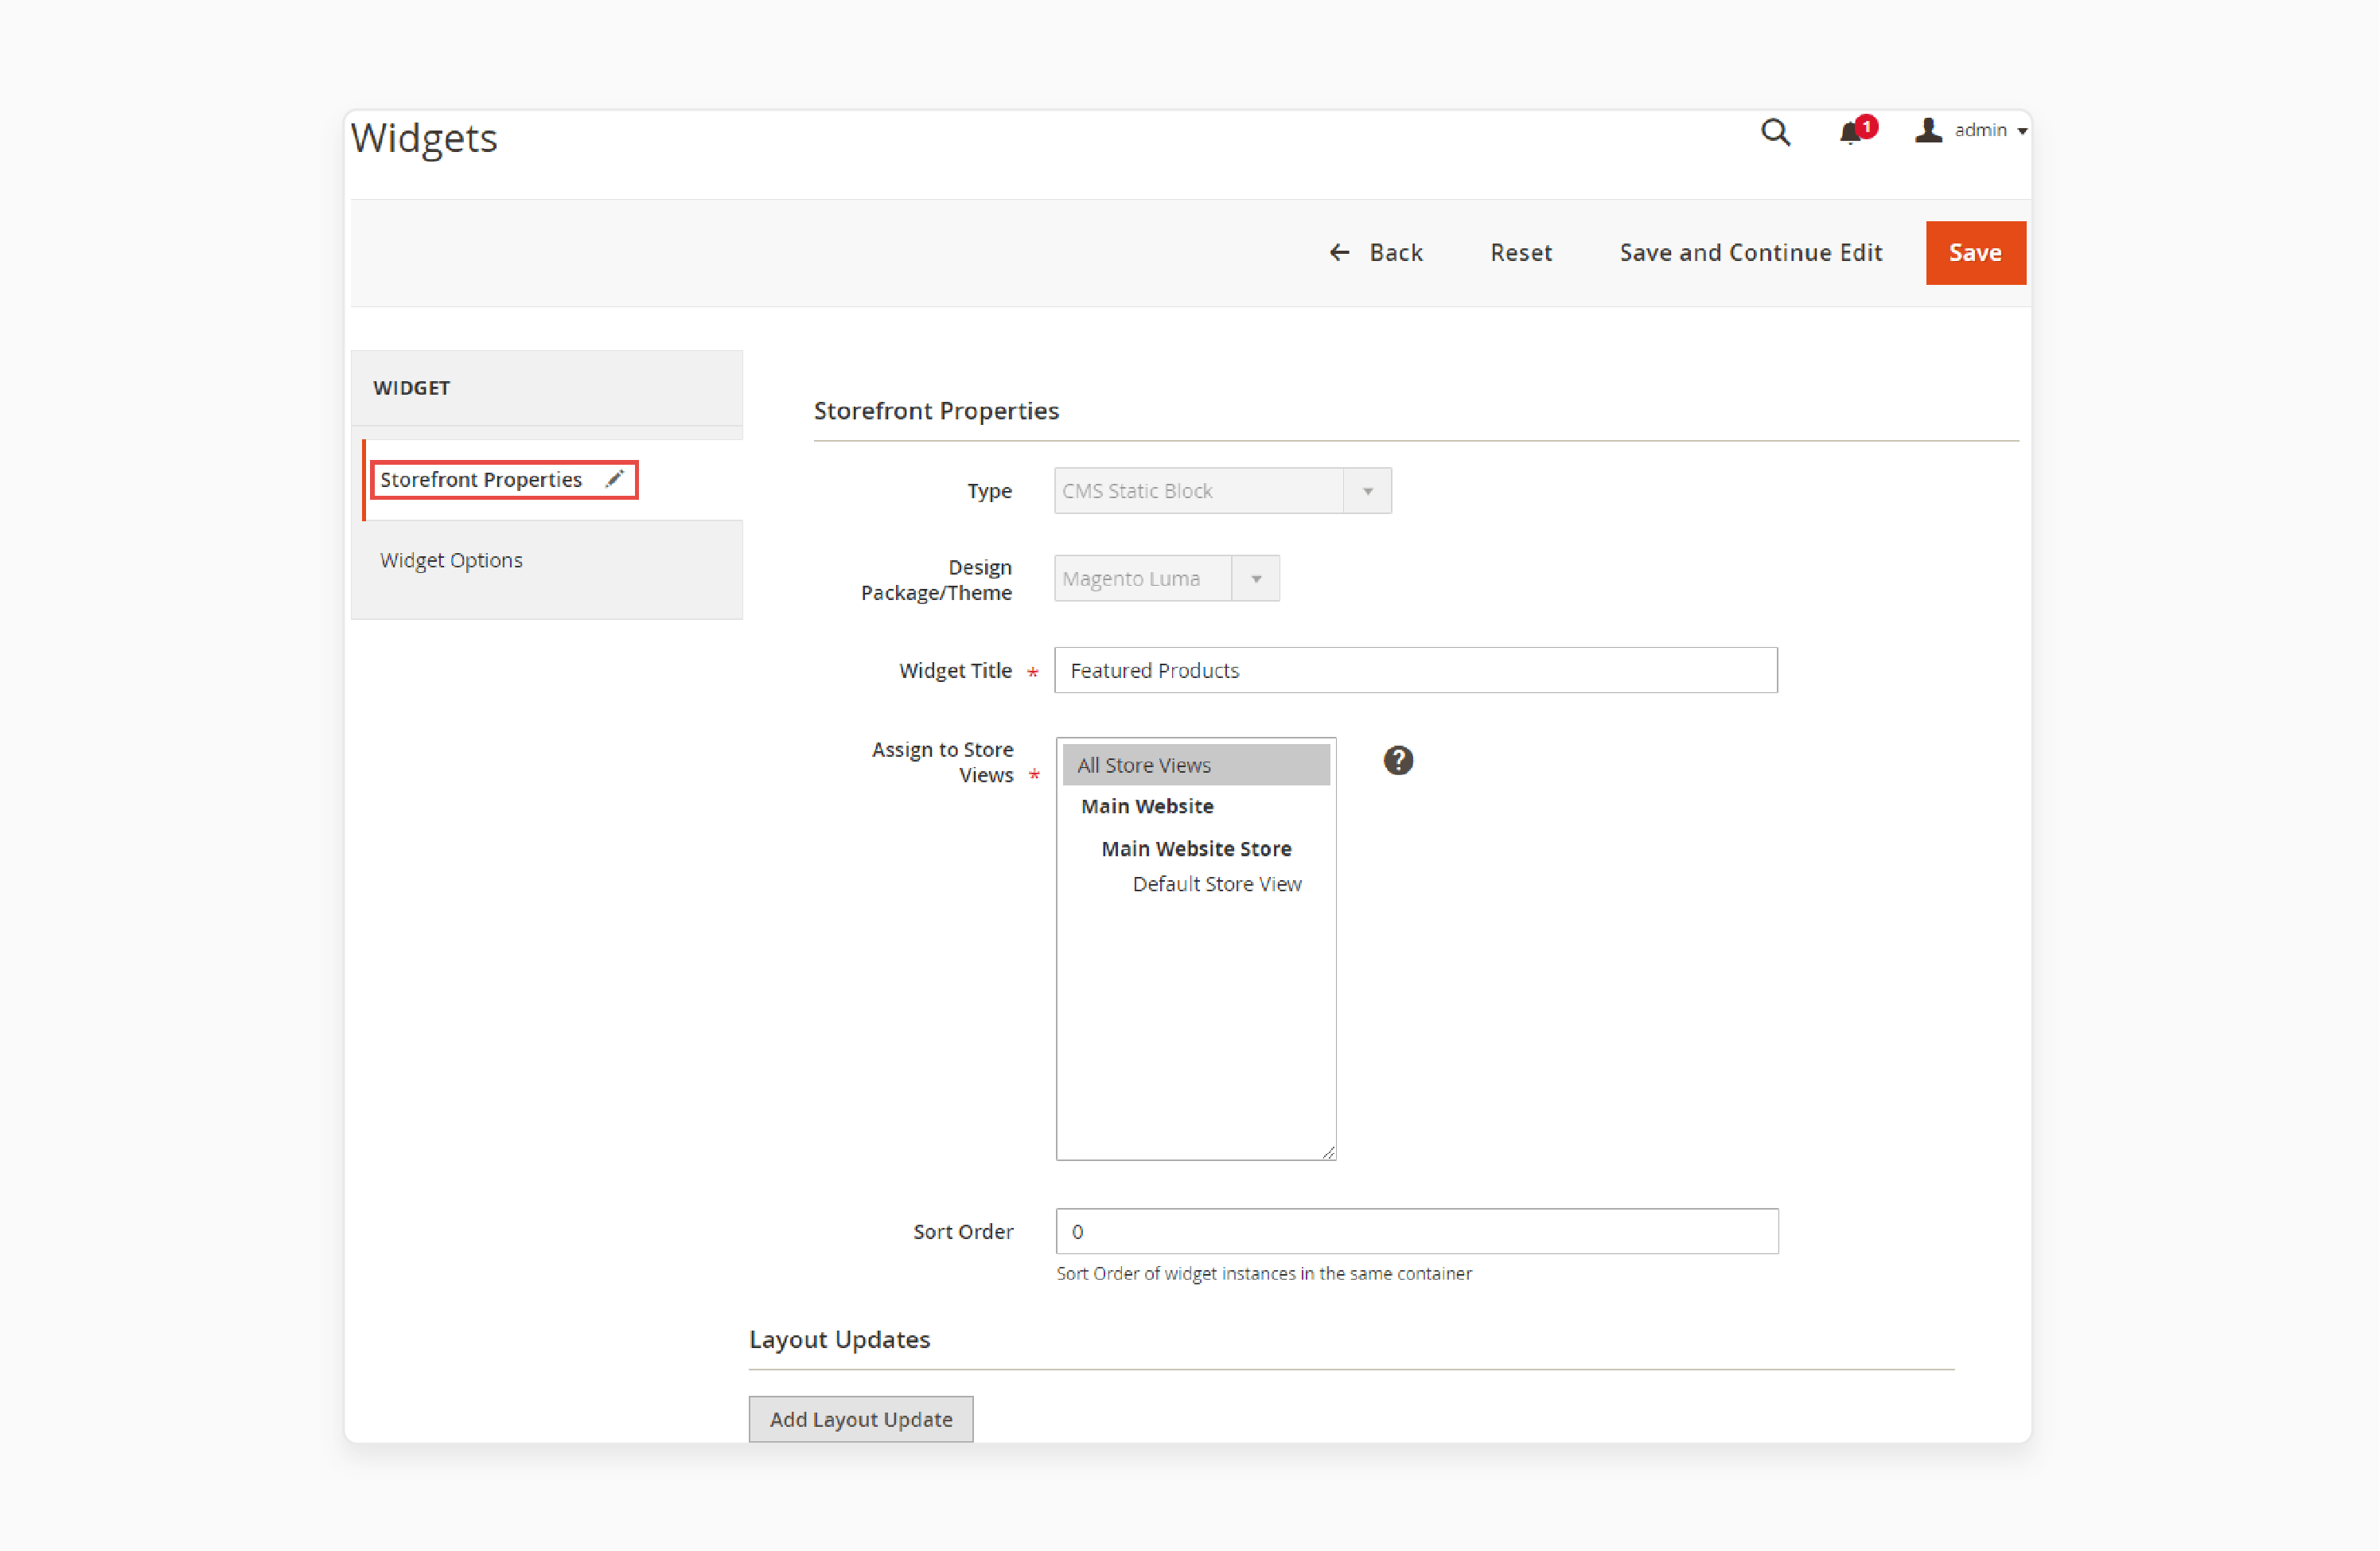Click the orange Save button

coord(1975,252)
